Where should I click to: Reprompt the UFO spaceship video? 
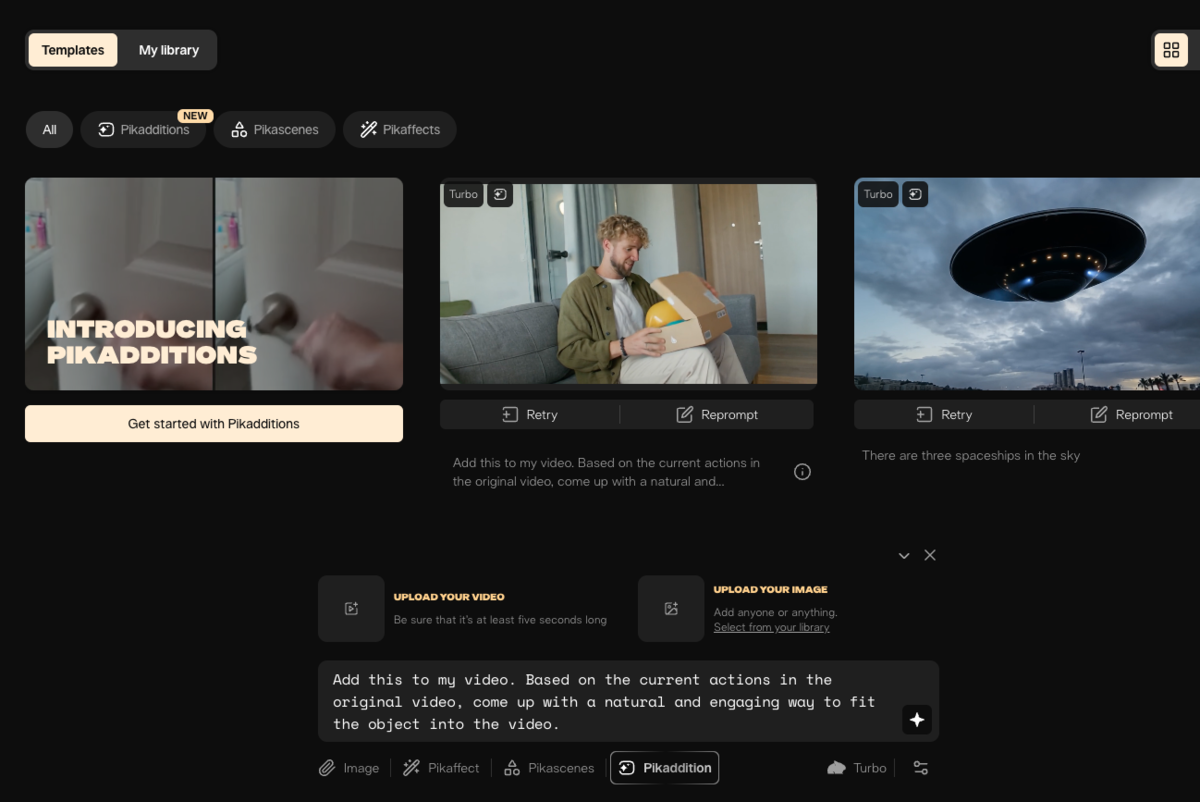pyautogui.click(x=1131, y=414)
